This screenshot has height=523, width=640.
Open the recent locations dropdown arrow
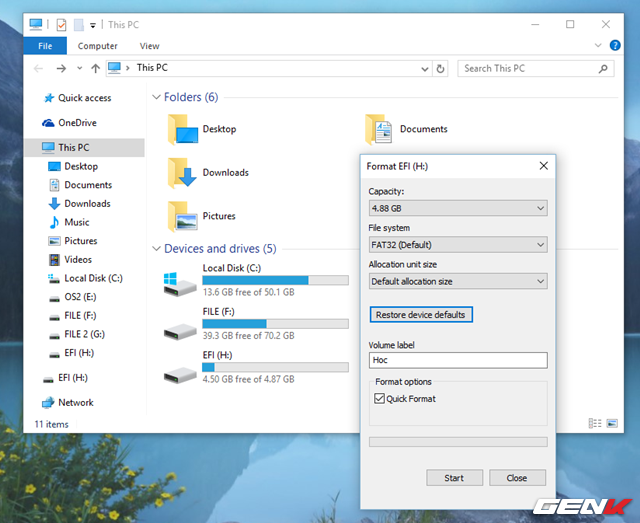[x=80, y=69]
